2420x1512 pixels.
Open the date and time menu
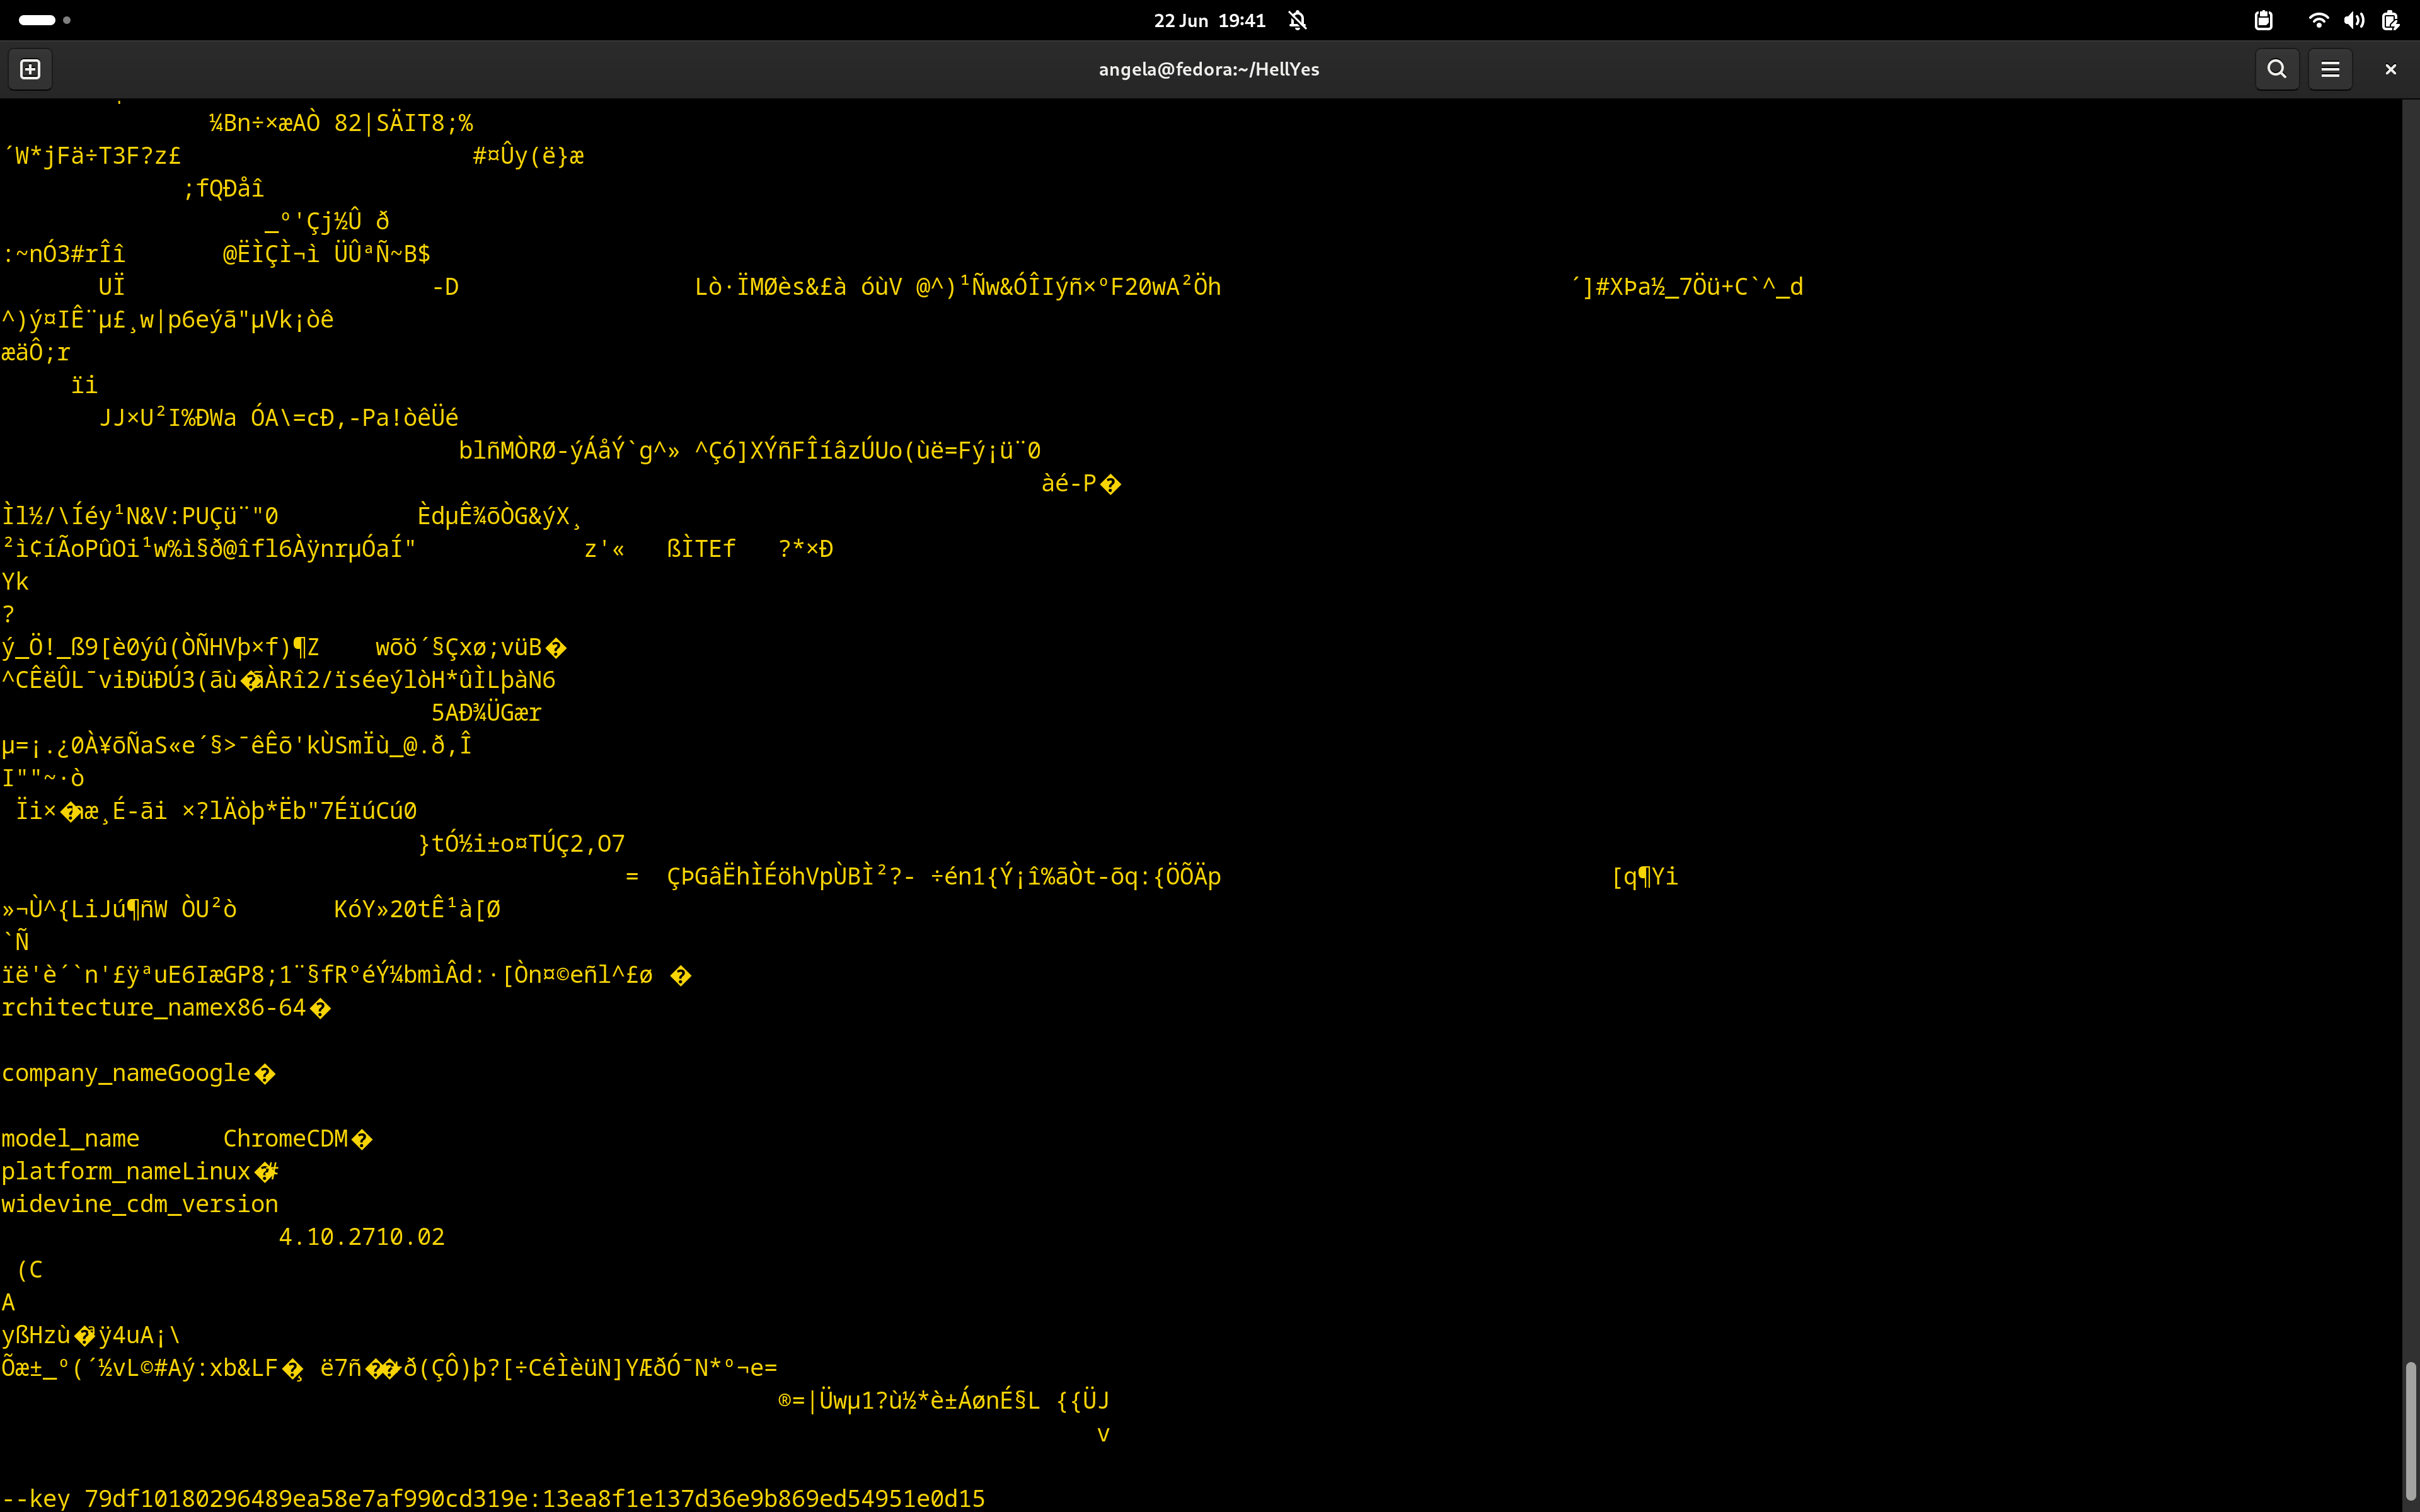tap(1209, 20)
